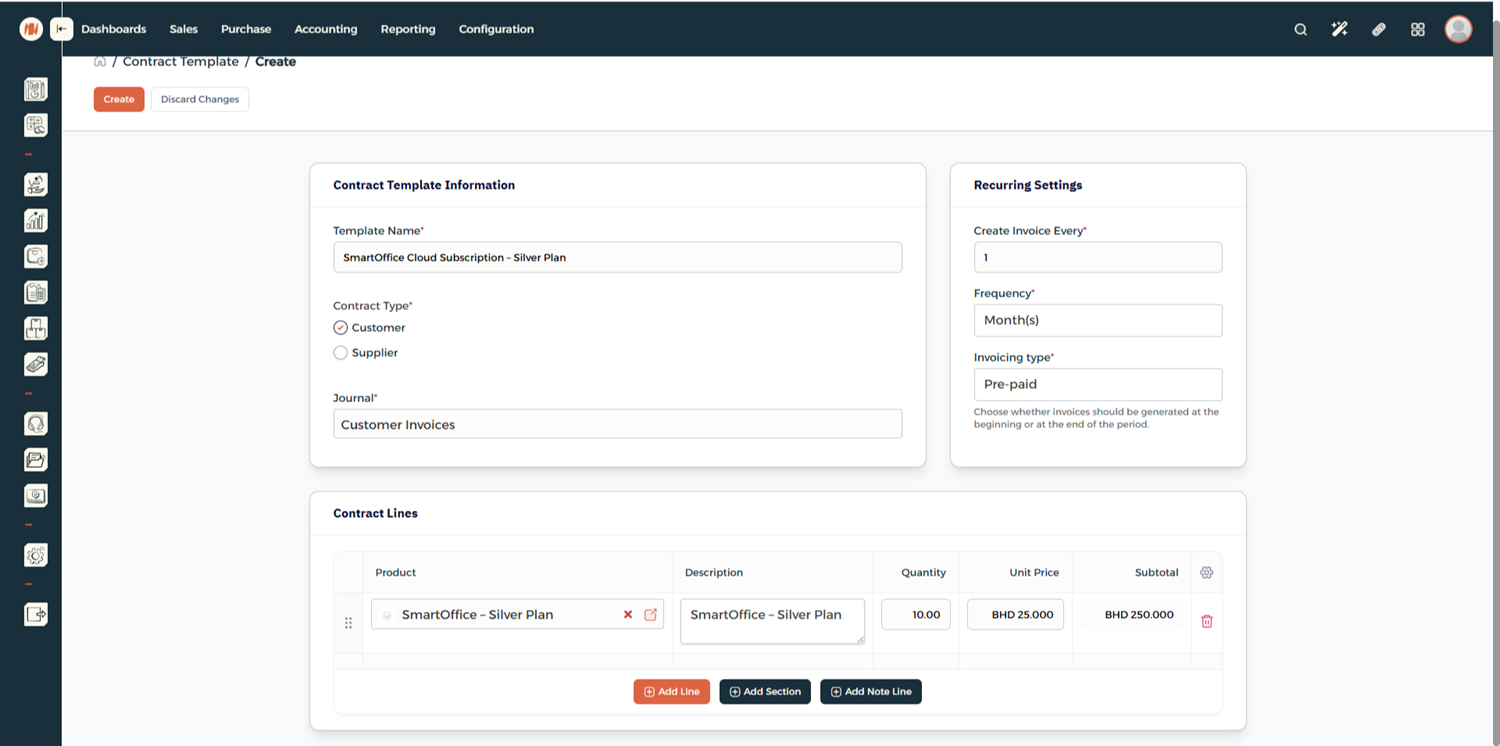Delete the SmartOffice contract line with trash icon

(x=1206, y=621)
